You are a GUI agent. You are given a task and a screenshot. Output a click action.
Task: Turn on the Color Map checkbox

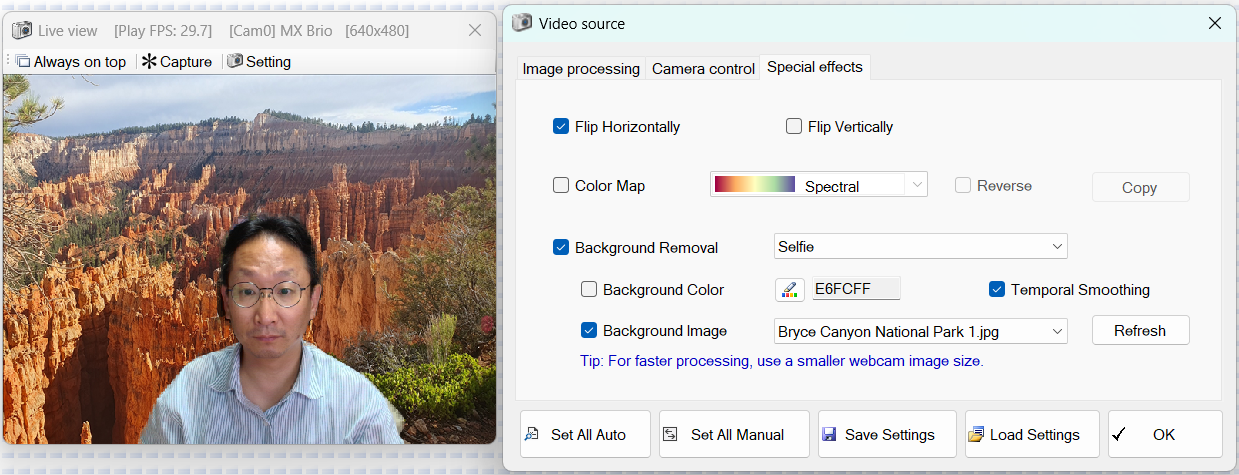point(561,186)
